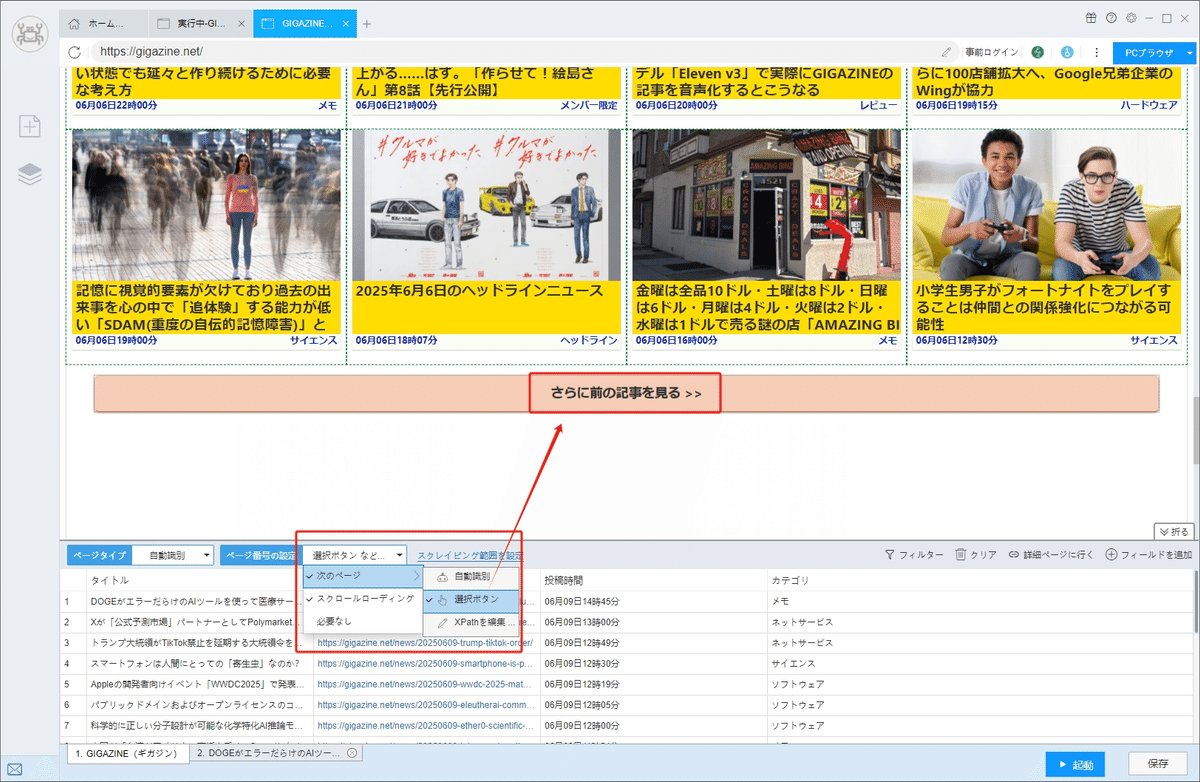Click the フィルター filter button
The width and height of the screenshot is (1200, 782).
[x=914, y=554]
